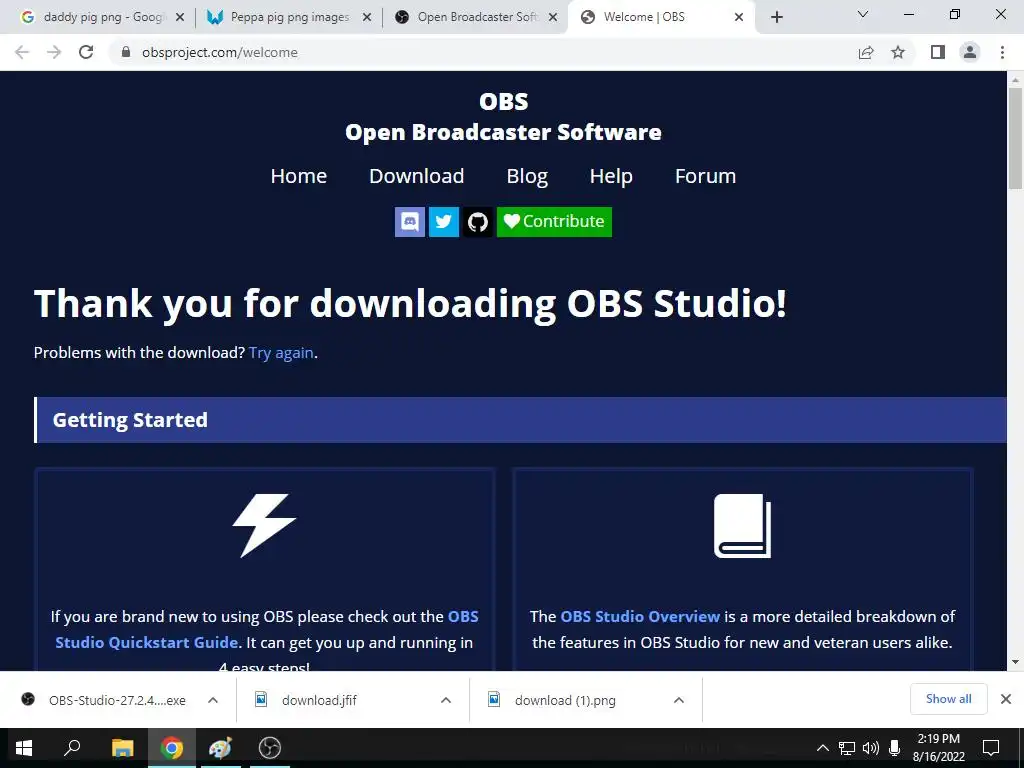Go back with the browser back arrow

coord(22,52)
